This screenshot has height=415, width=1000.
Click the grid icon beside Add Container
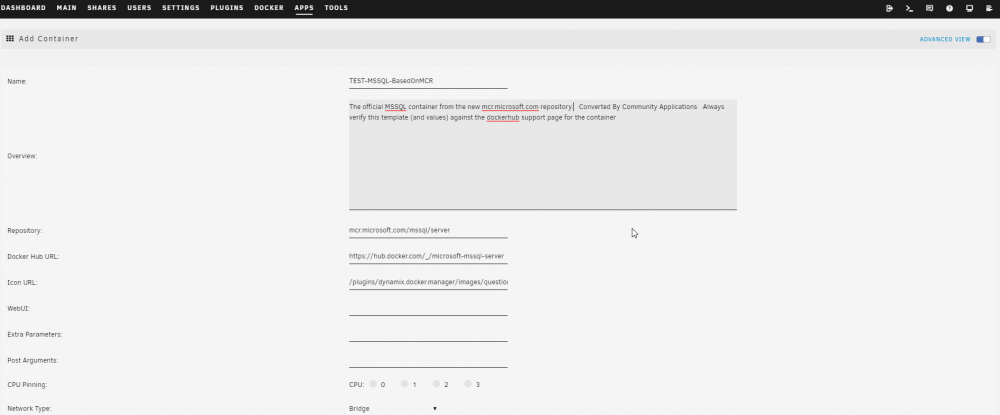pos(10,39)
